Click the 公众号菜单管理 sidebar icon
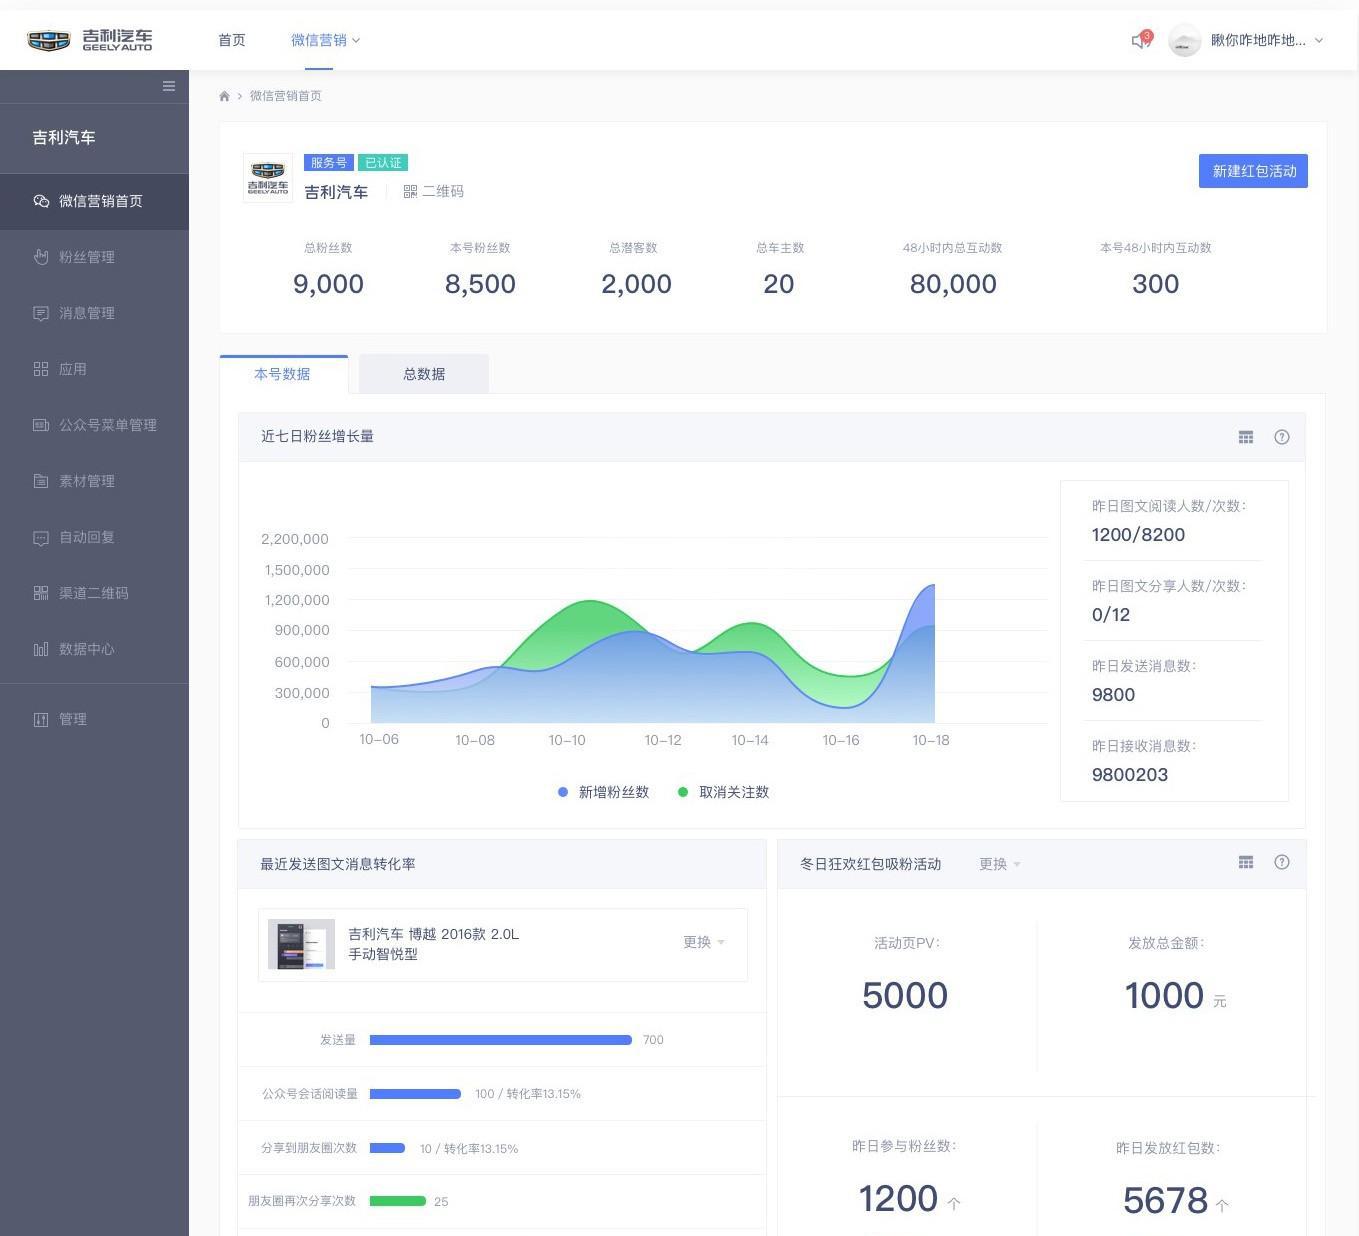Image resolution: width=1359 pixels, height=1236 pixels. tap(41, 425)
